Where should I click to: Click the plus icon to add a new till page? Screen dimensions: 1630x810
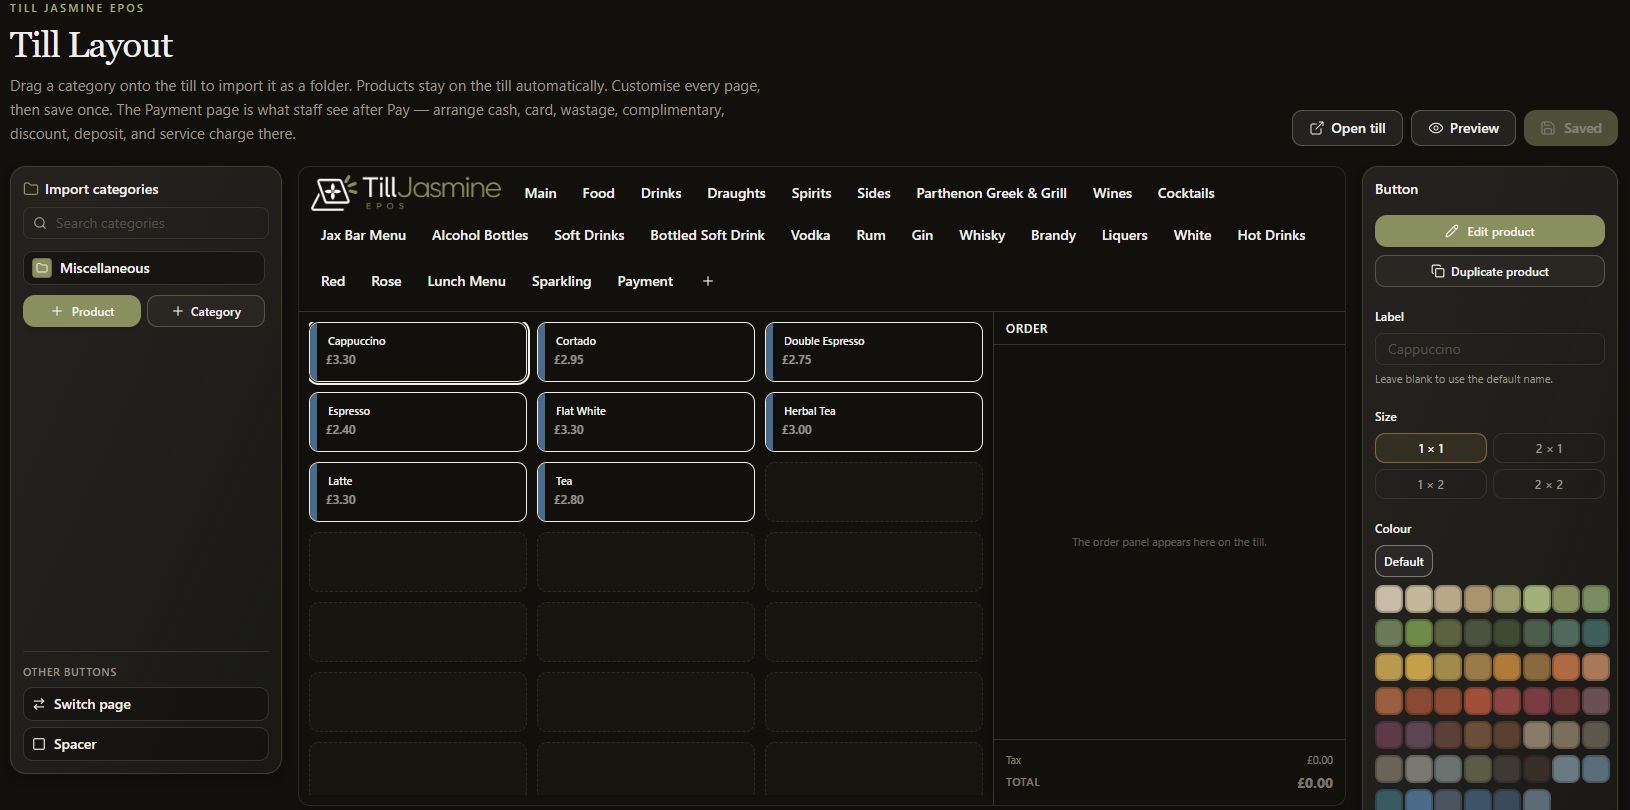[708, 281]
